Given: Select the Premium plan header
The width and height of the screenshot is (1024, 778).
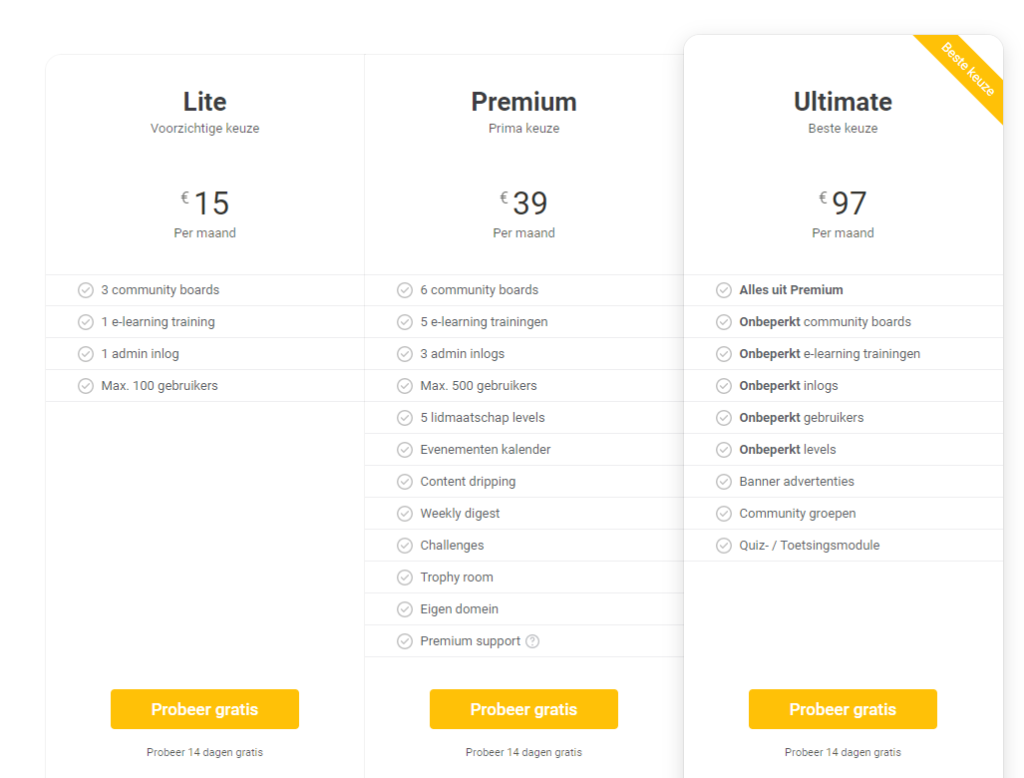Looking at the screenshot, I should tap(523, 101).
